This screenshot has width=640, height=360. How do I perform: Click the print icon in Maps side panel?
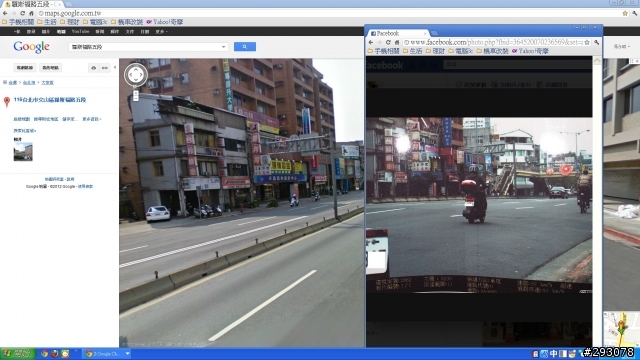[93, 68]
